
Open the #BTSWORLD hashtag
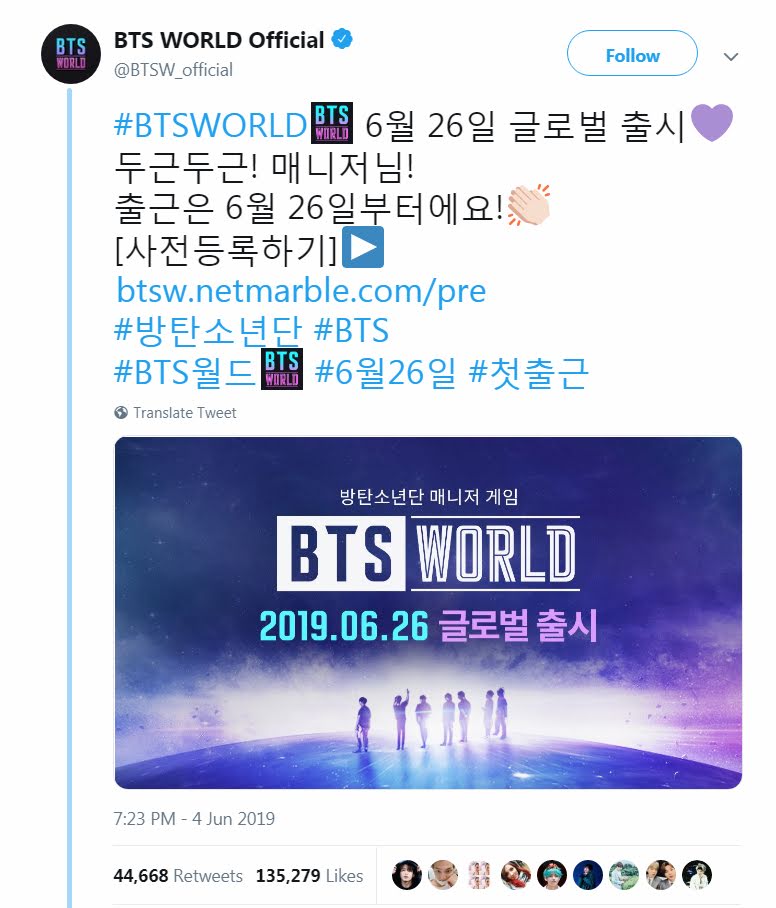(210, 125)
